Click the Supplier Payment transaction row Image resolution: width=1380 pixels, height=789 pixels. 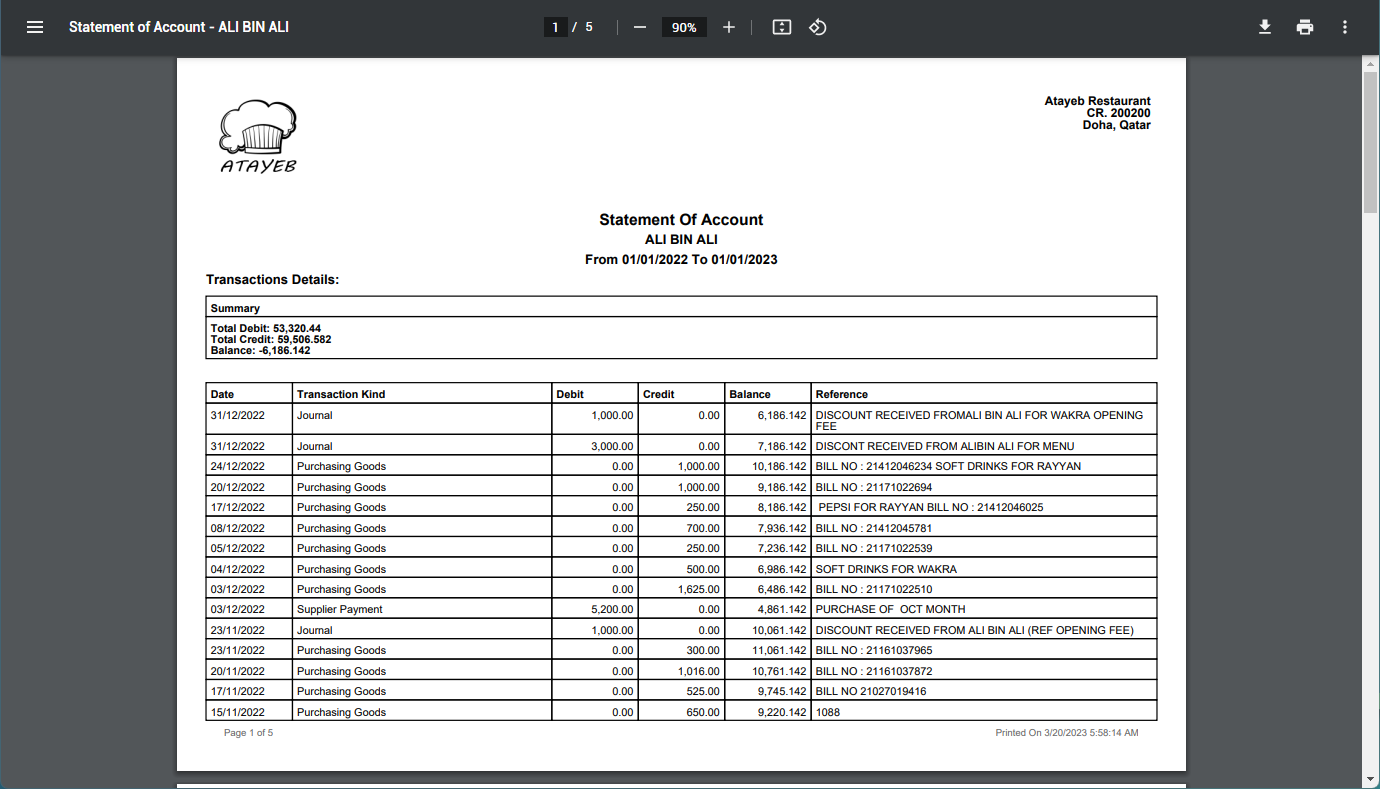coord(340,609)
